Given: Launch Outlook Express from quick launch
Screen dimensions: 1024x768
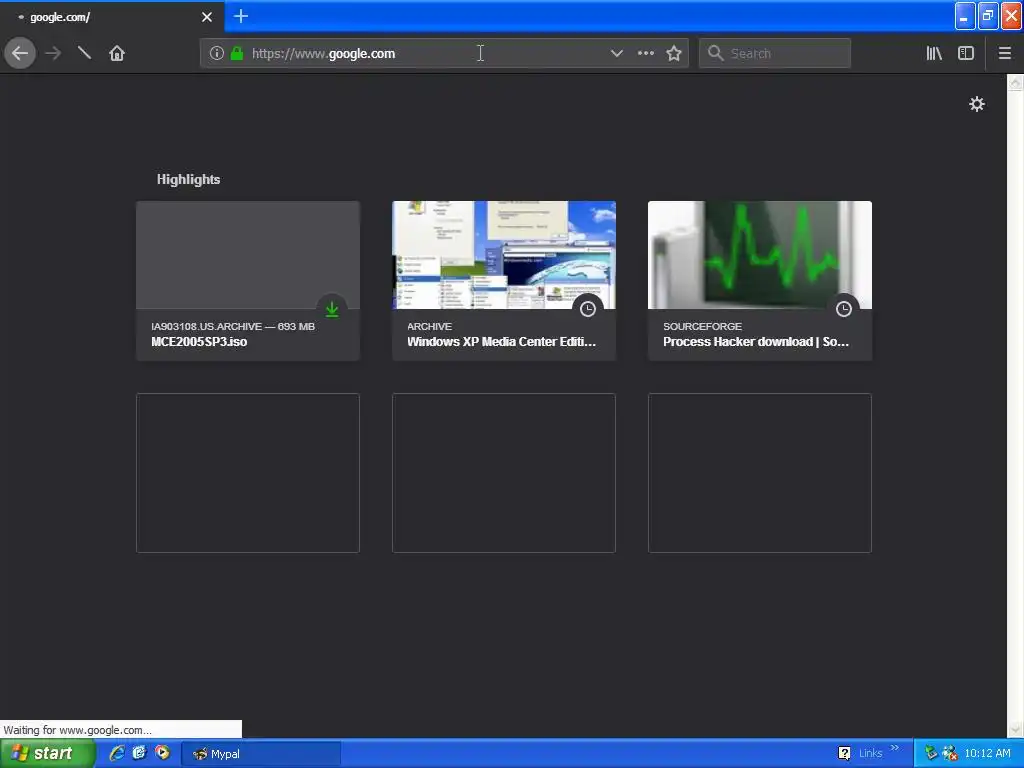Looking at the screenshot, I should [x=139, y=753].
